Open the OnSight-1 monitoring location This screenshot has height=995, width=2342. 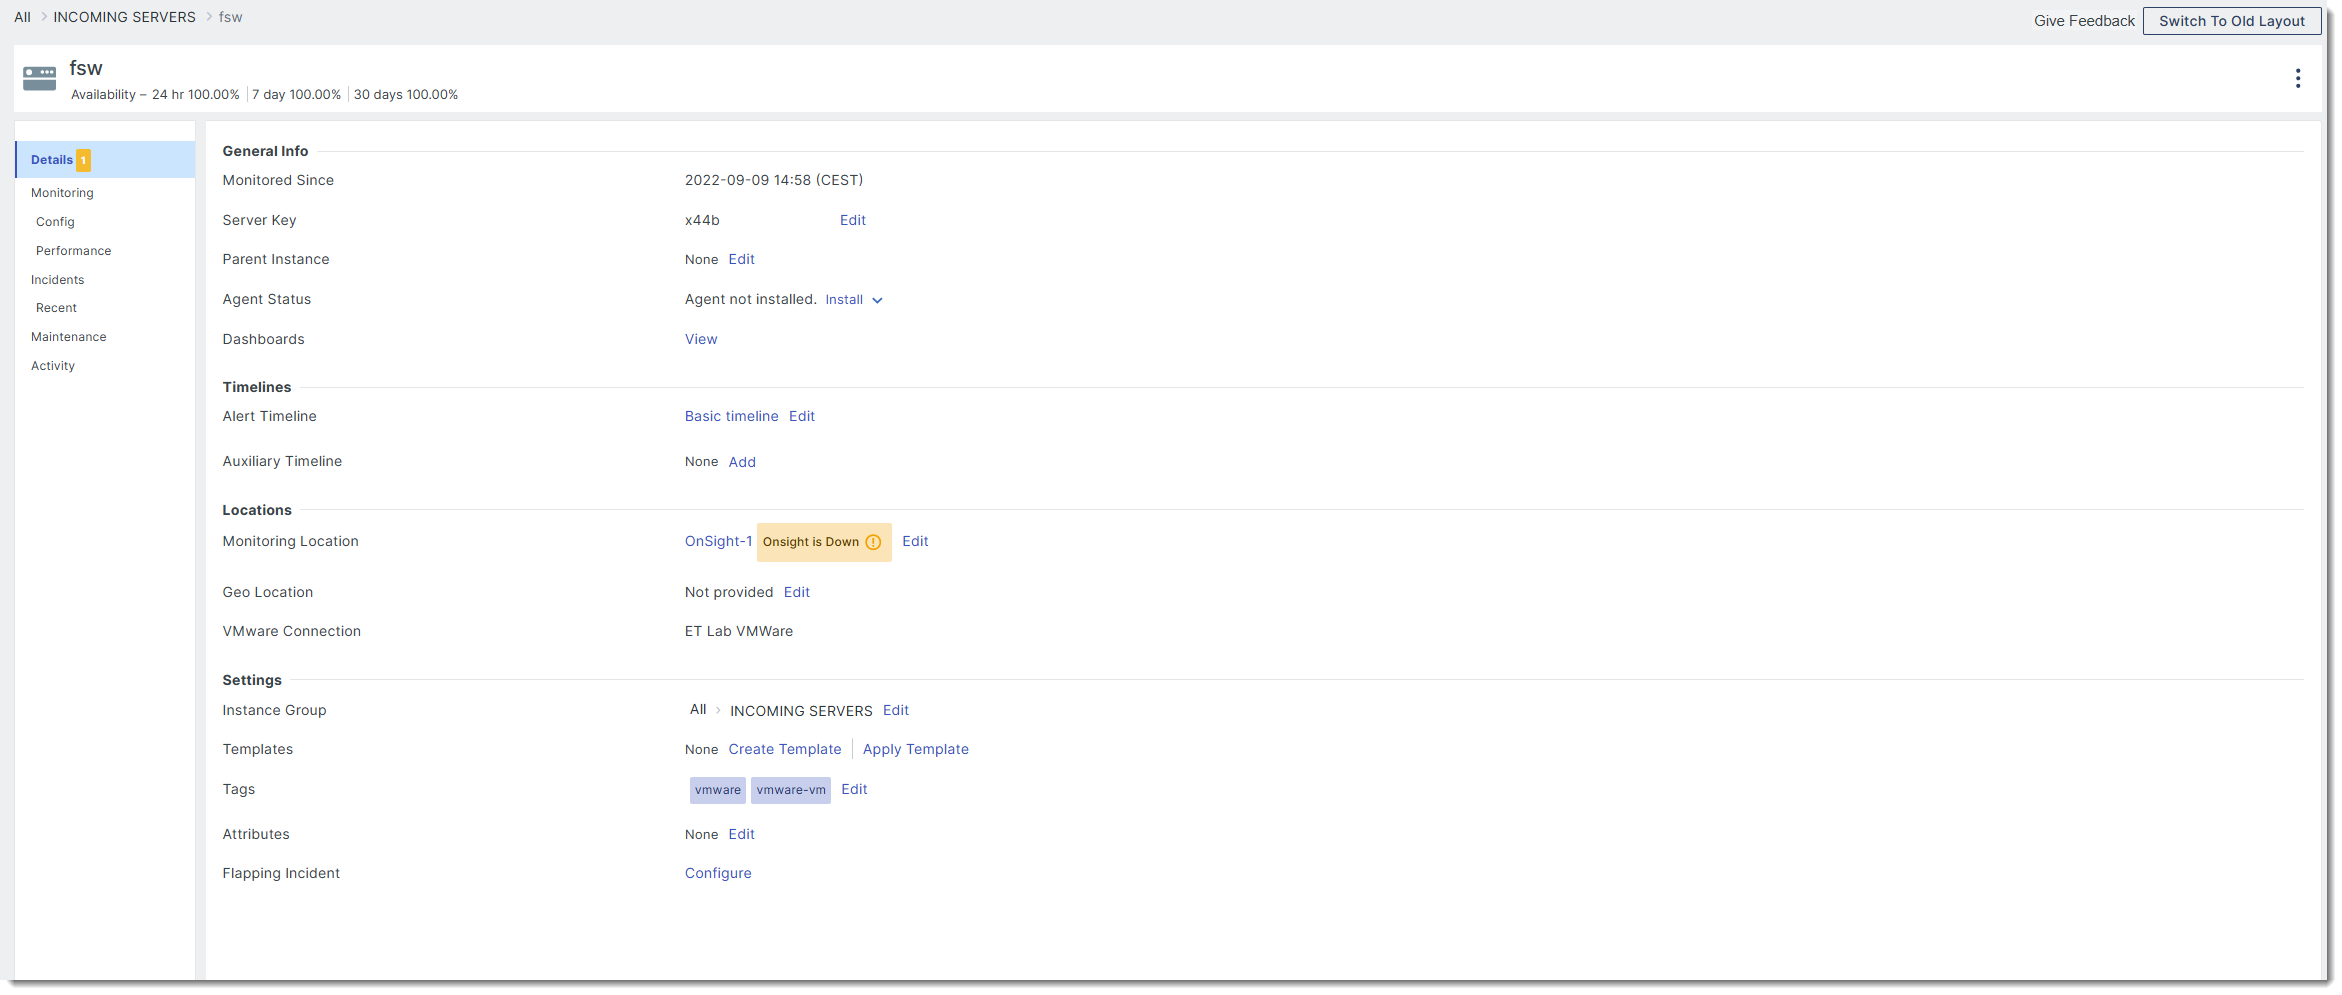pyautogui.click(x=718, y=541)
